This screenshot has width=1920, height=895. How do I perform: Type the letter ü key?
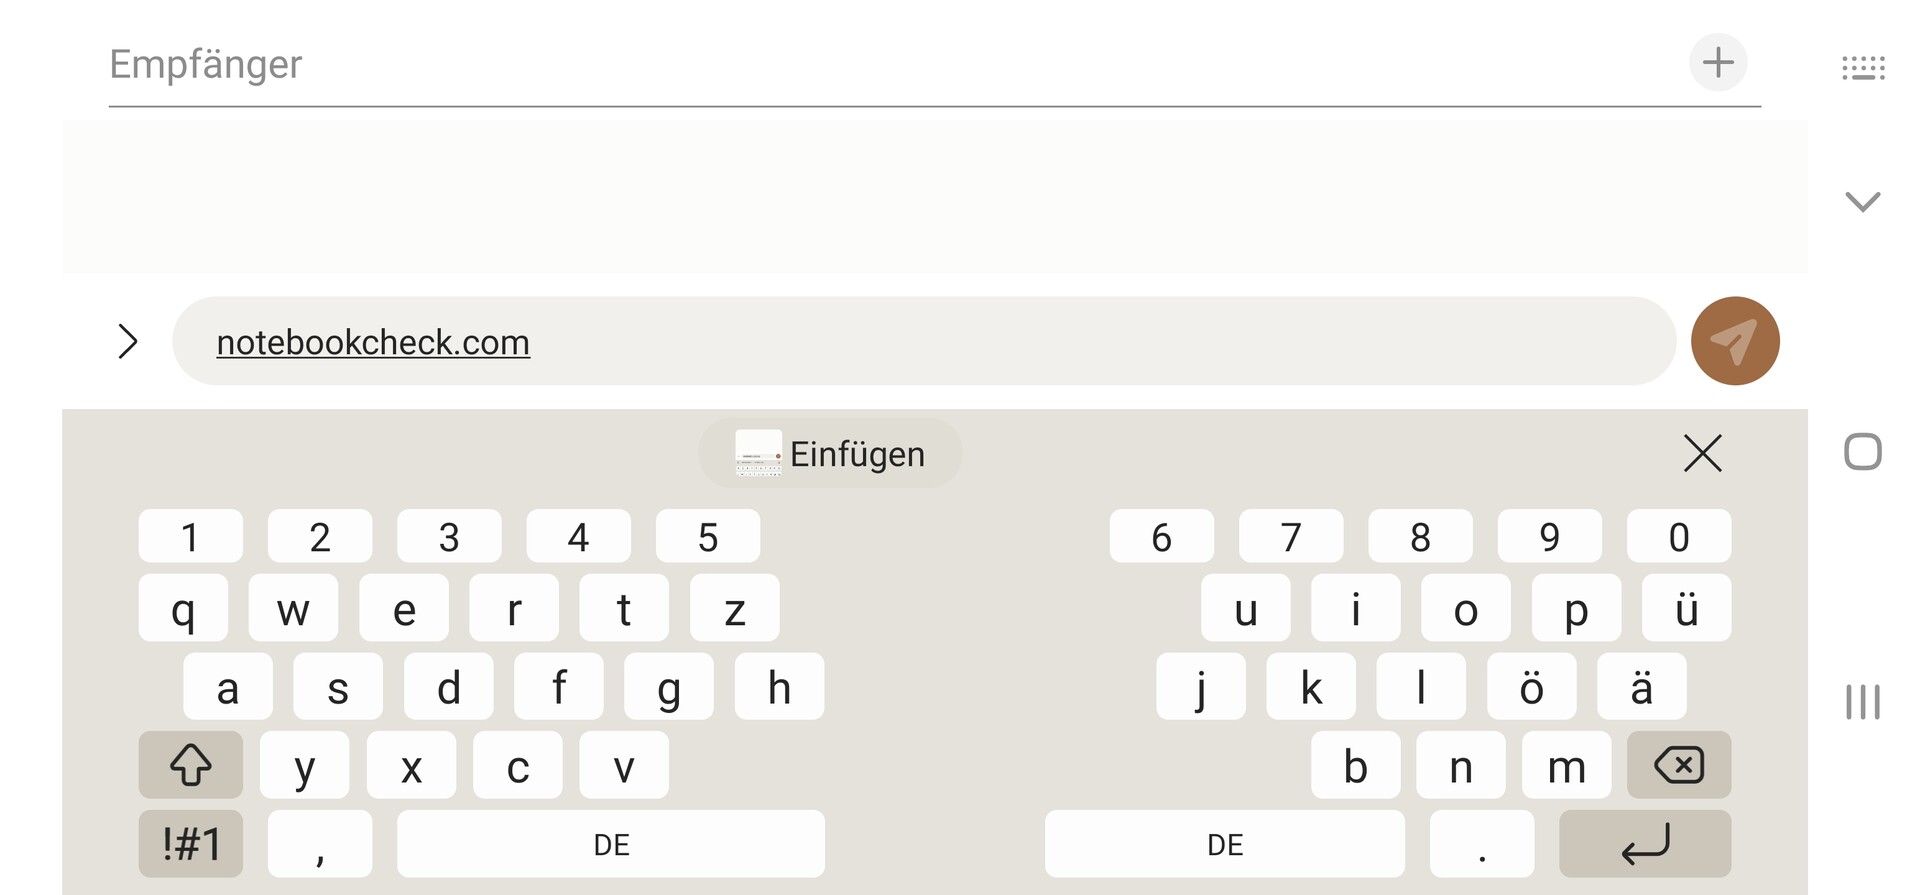coord(1686,608)
